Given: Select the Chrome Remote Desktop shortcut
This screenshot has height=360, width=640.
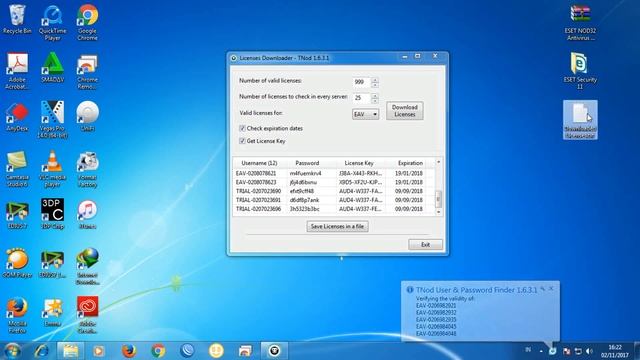Looking at the screenshot, I should [x=87, y=71].
